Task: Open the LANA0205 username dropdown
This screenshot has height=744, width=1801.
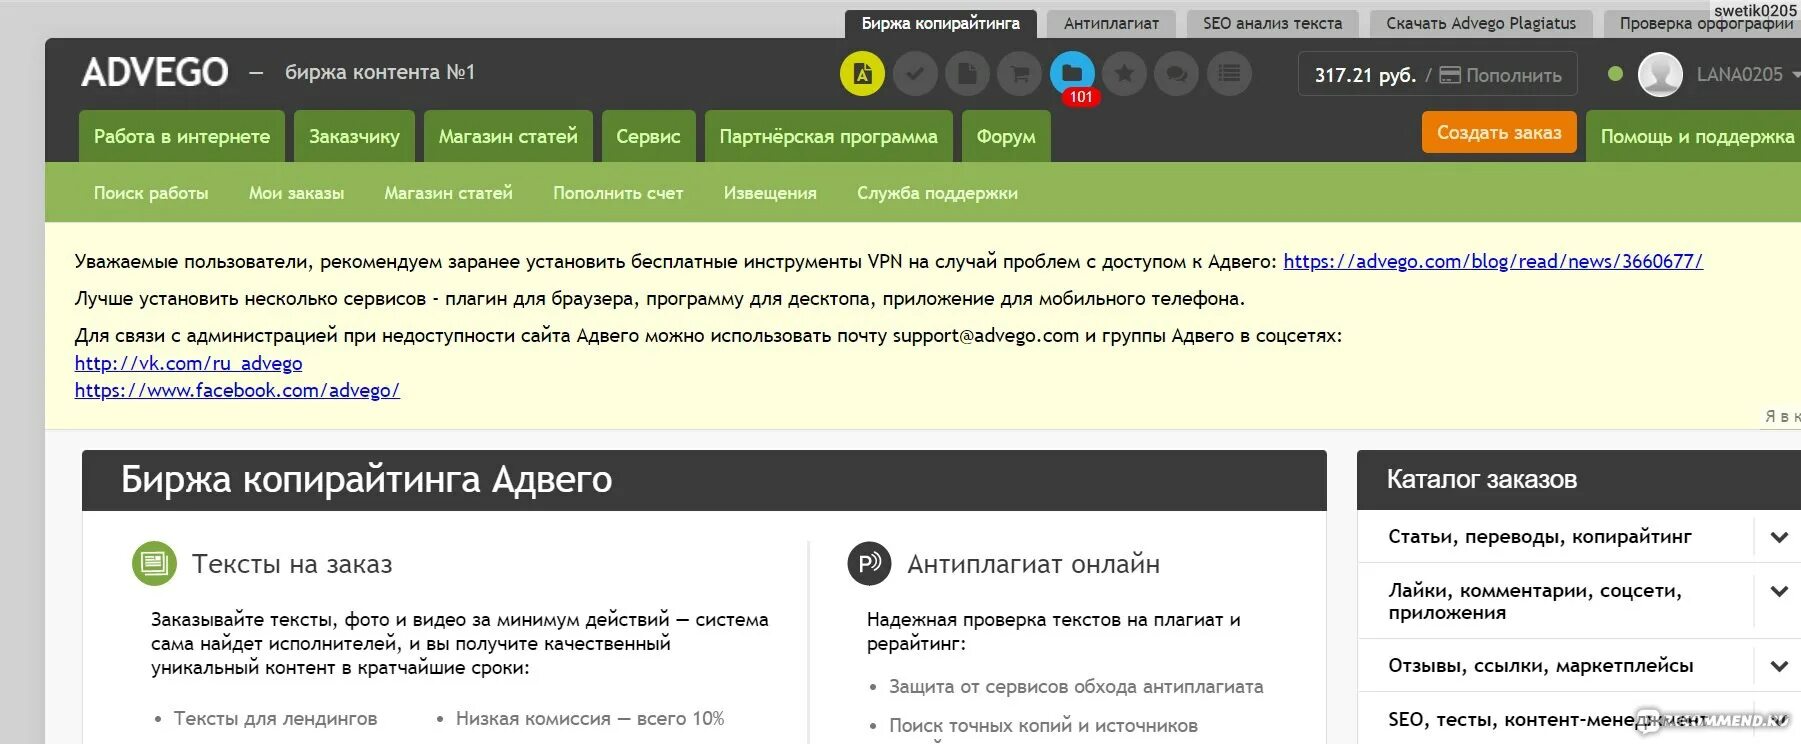Action: pyautogui.click(x=1747, y=75)
